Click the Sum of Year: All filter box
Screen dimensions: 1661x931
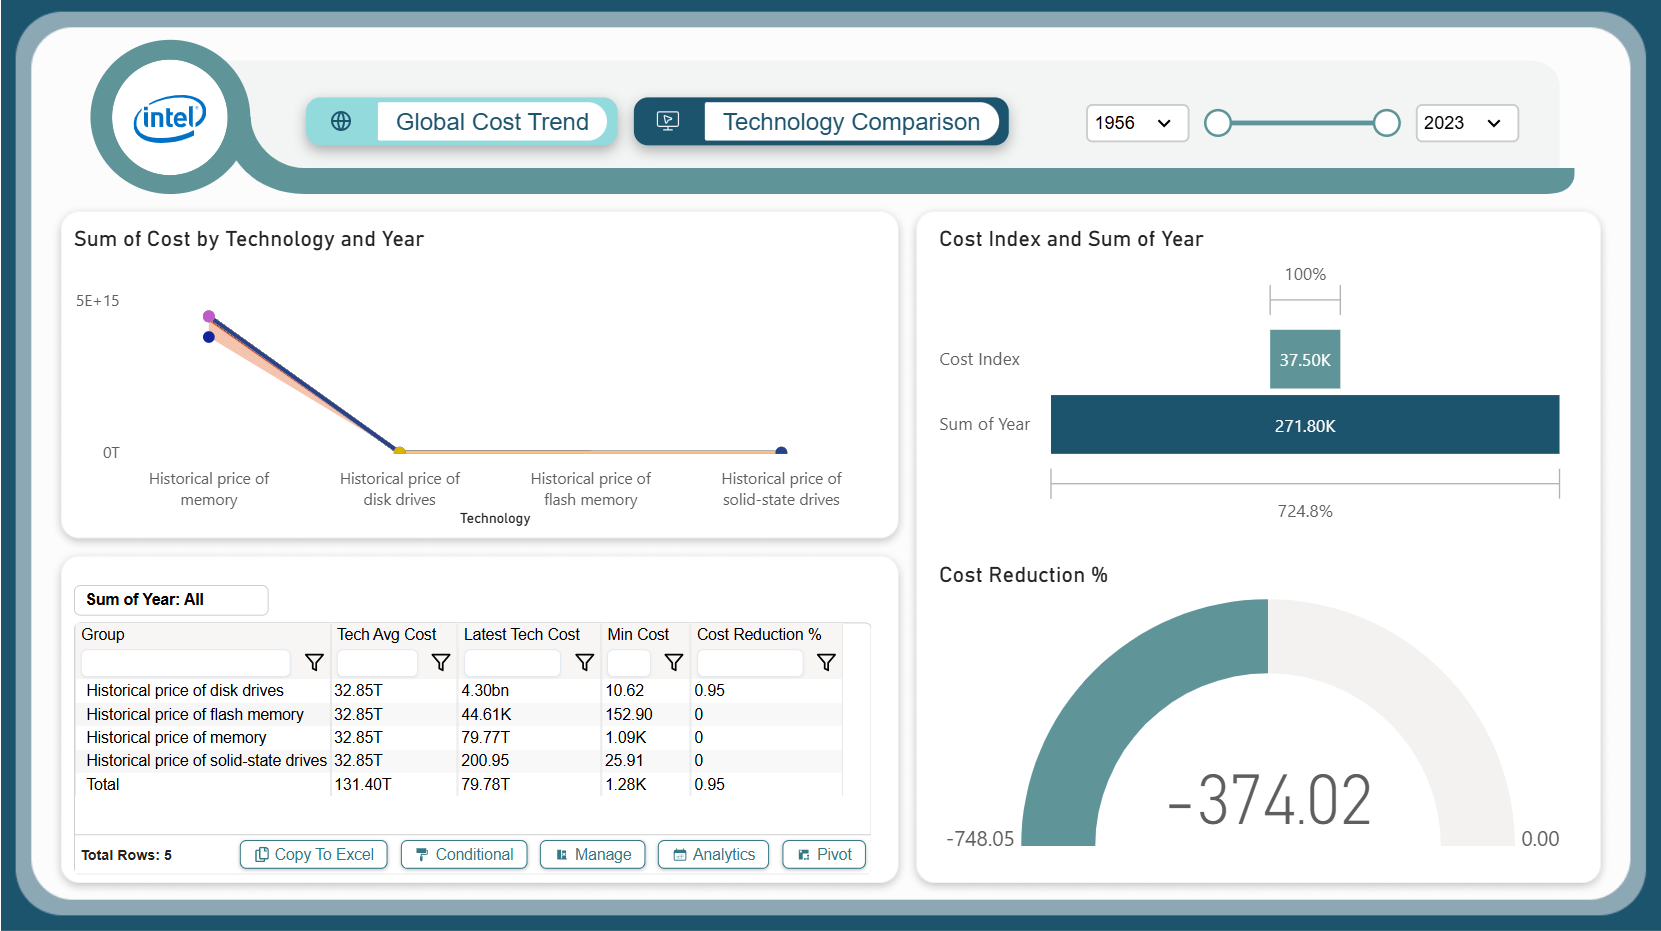click(x=171, y=600)
